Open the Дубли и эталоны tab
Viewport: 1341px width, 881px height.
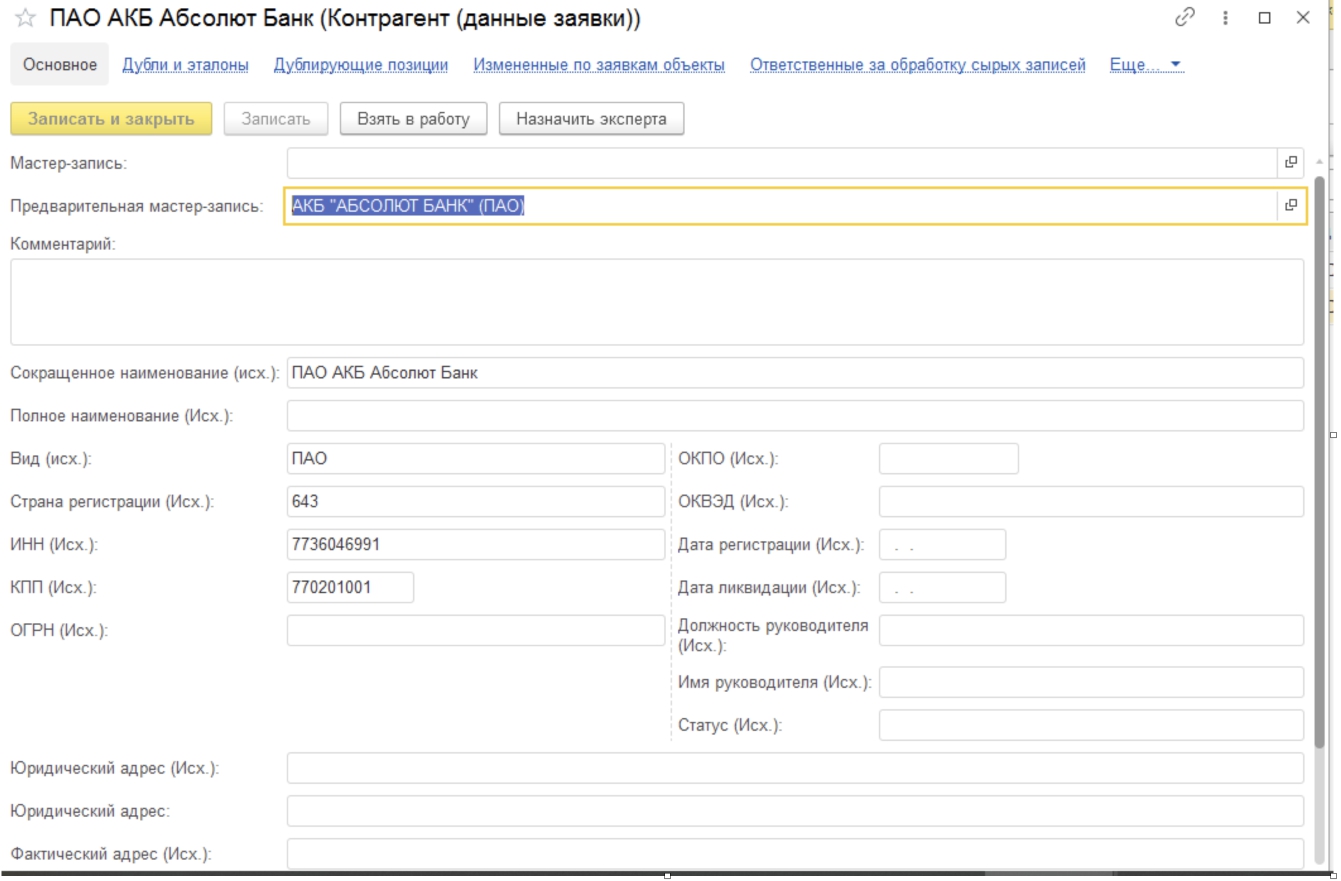[185, 65]
